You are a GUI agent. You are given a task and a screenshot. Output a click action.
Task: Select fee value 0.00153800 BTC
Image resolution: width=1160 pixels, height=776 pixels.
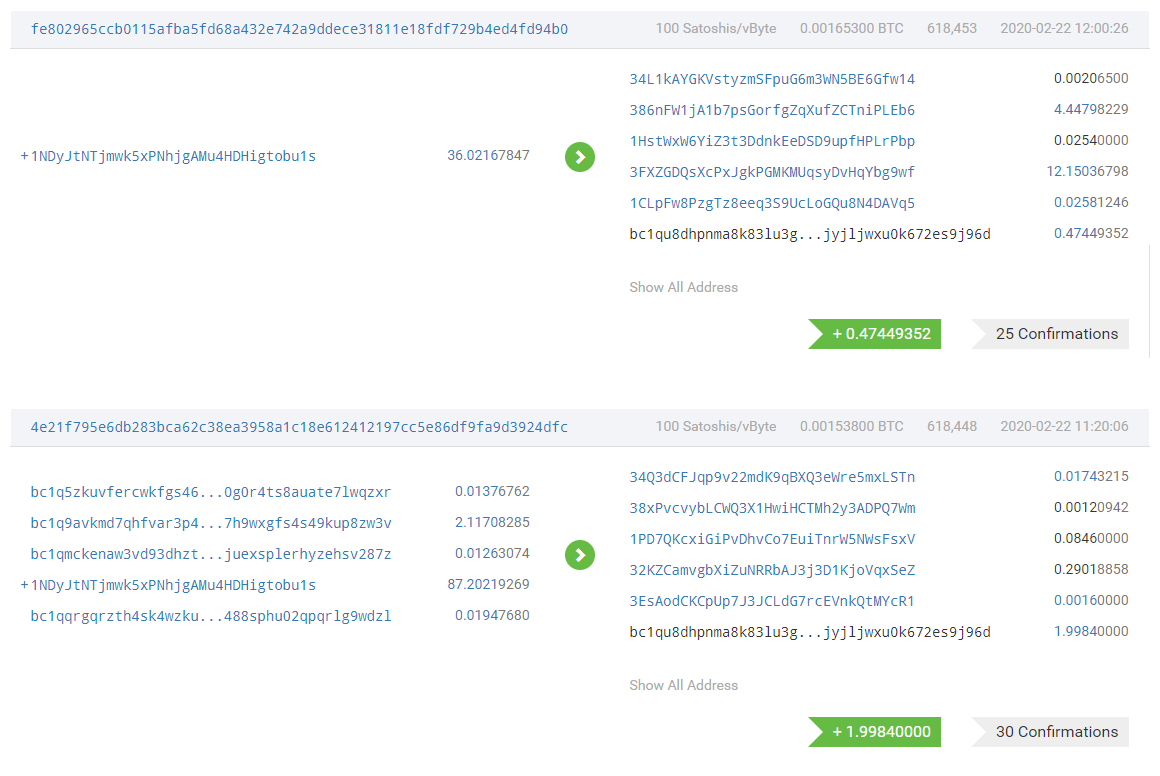tap(852, 426)
